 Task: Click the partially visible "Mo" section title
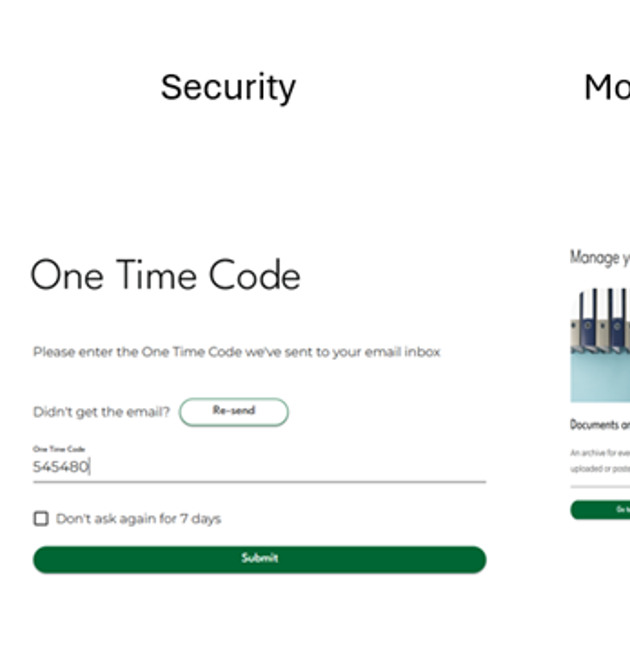coord(606,87)
